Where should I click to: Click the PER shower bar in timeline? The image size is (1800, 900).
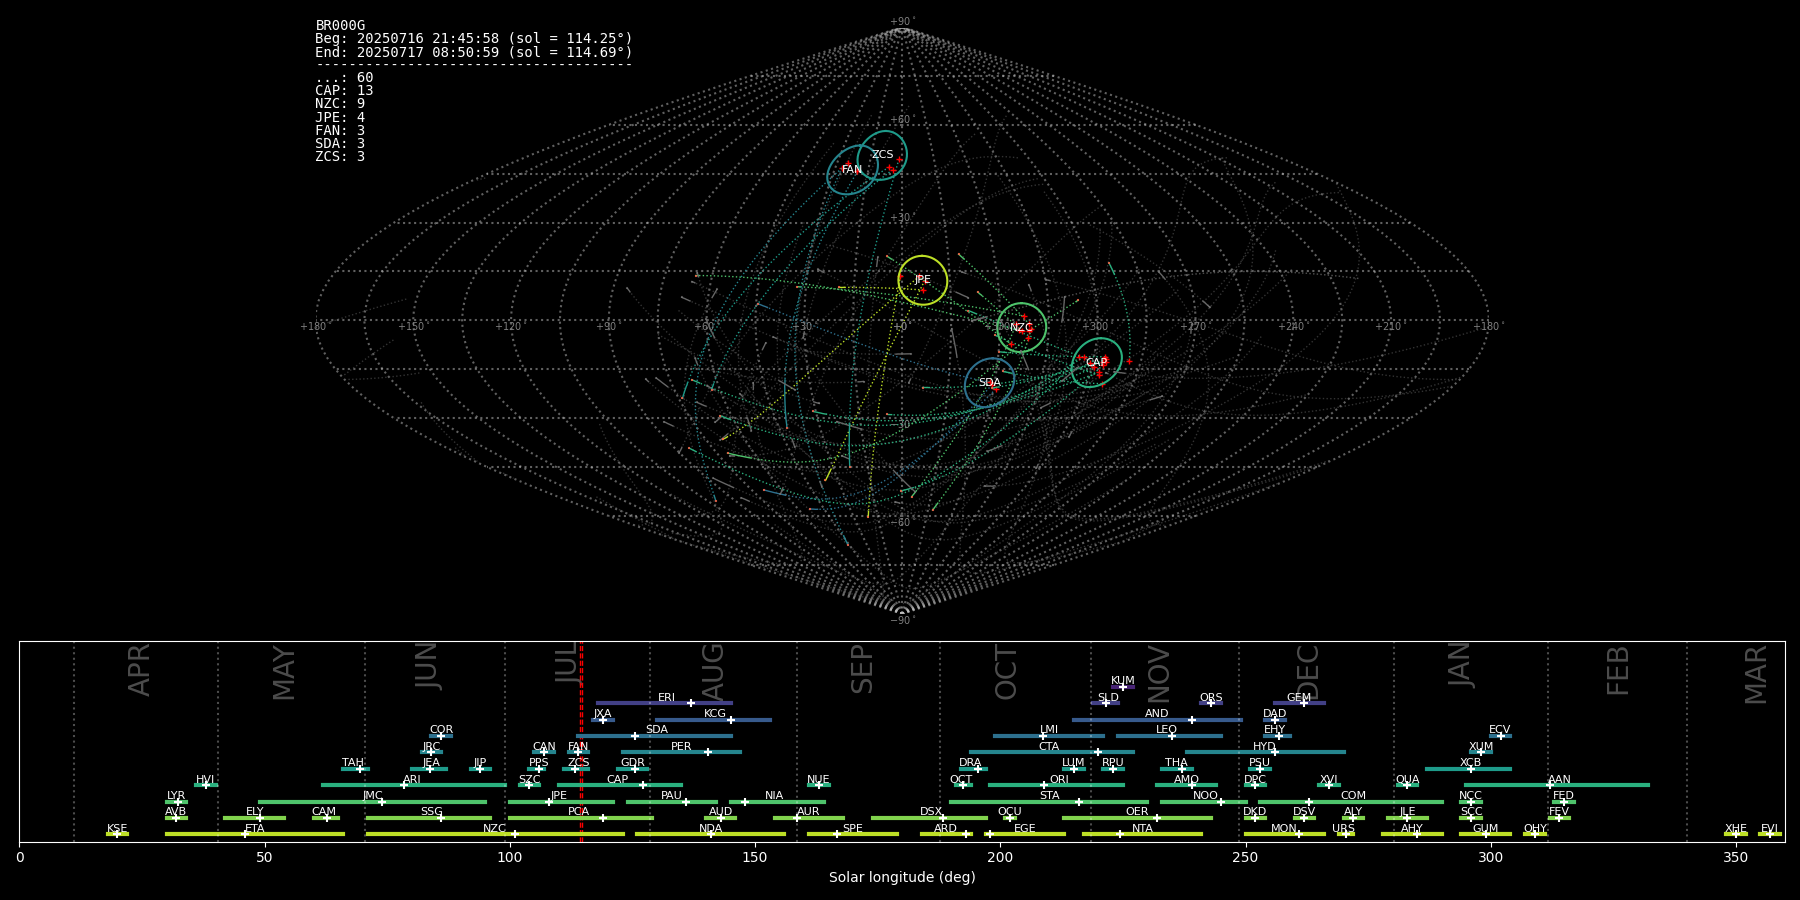[681, 752]
